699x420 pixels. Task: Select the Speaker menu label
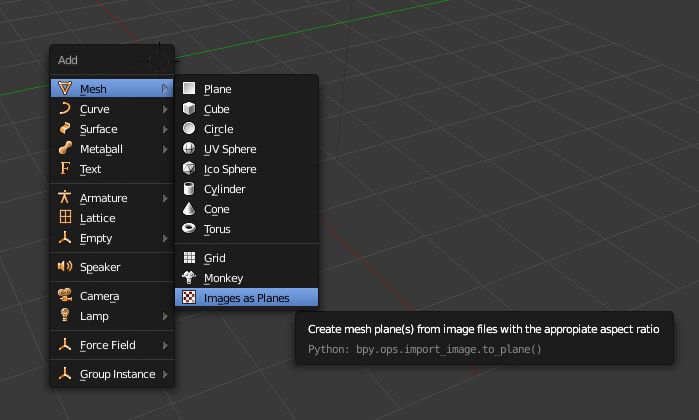100,267
